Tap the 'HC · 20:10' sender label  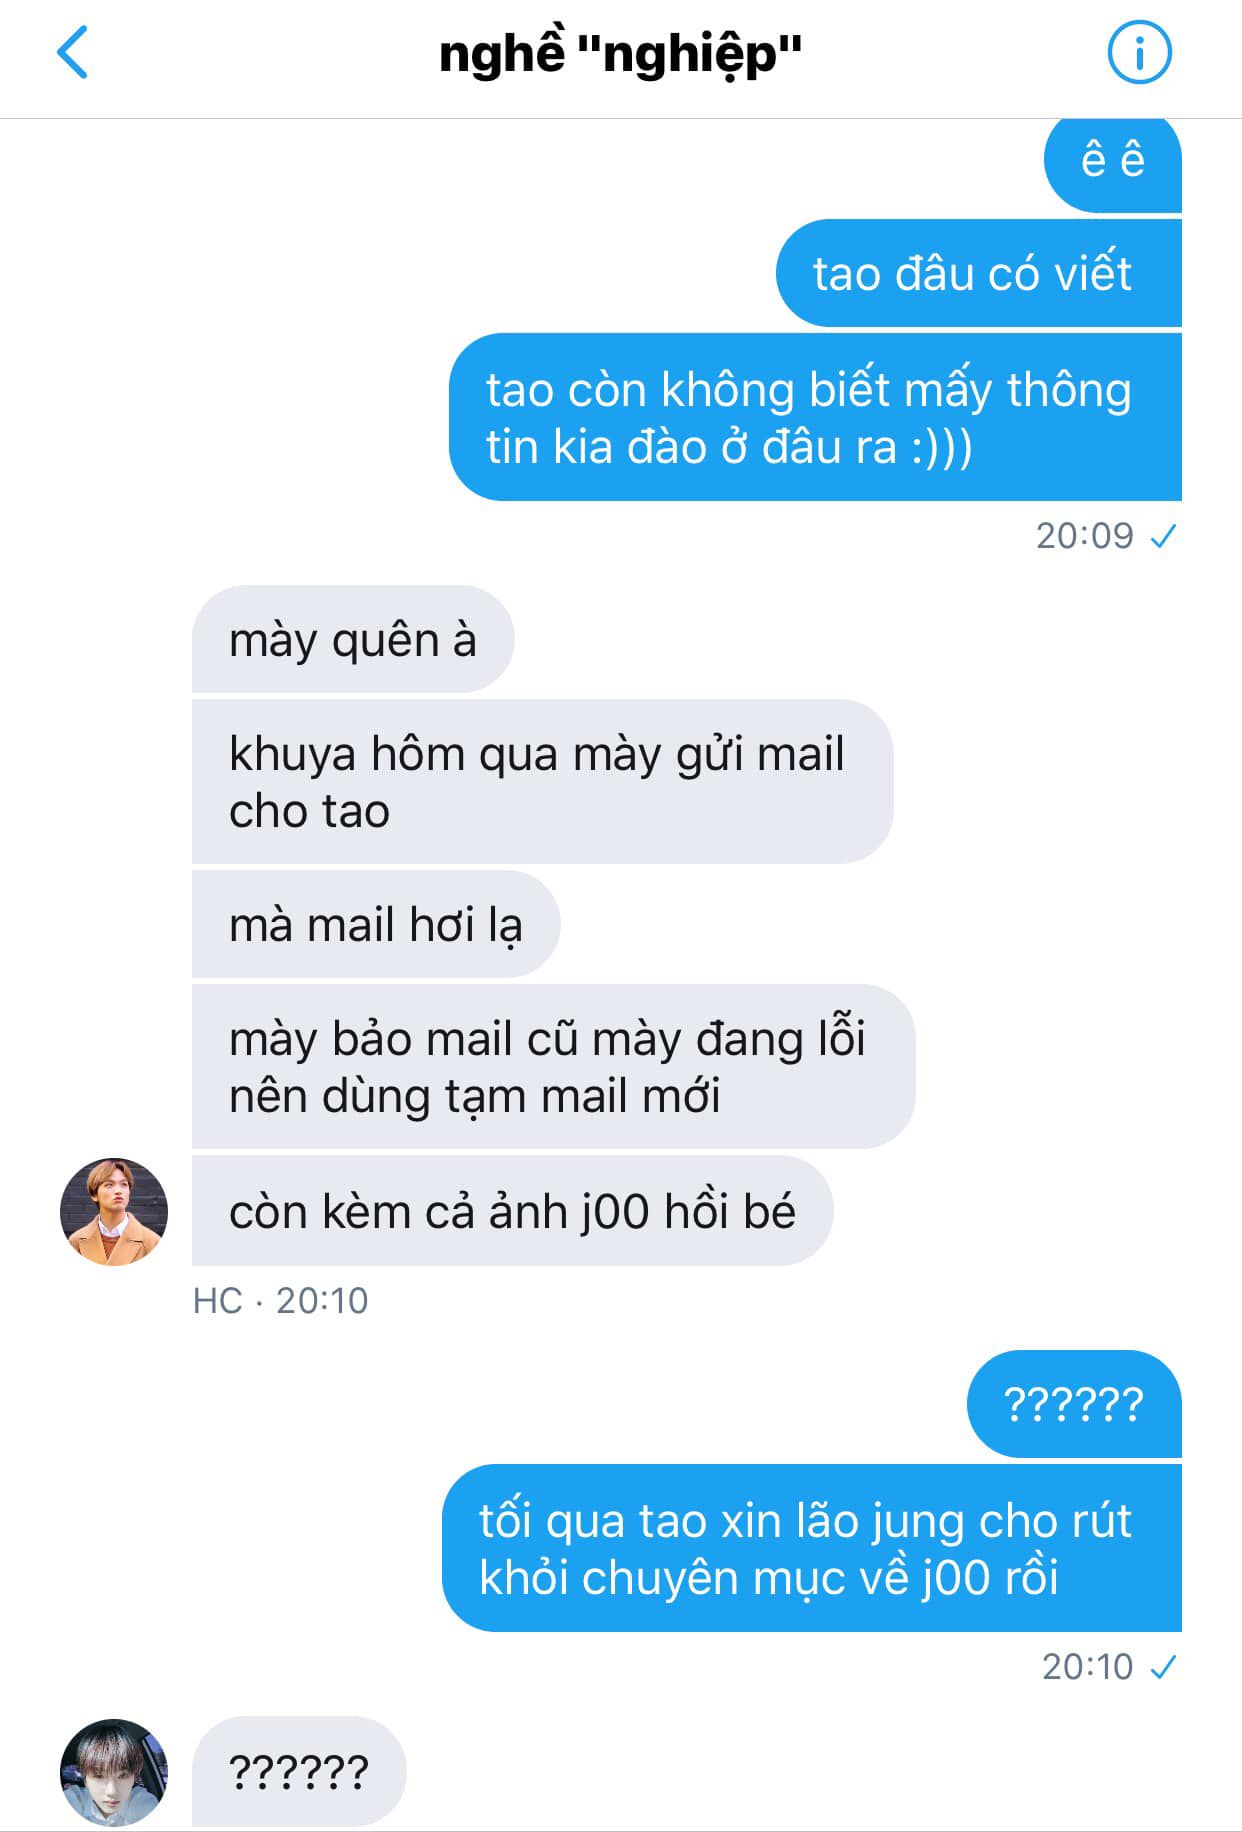click(280, 1300)
